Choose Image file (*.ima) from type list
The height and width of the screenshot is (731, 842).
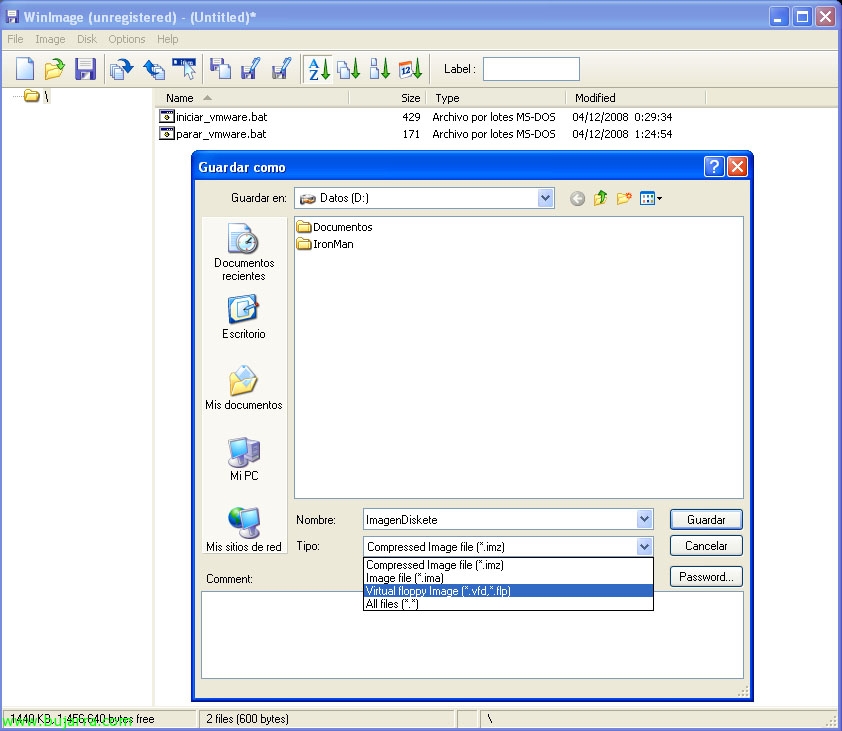pyautogui.click(x=404, y=578)
